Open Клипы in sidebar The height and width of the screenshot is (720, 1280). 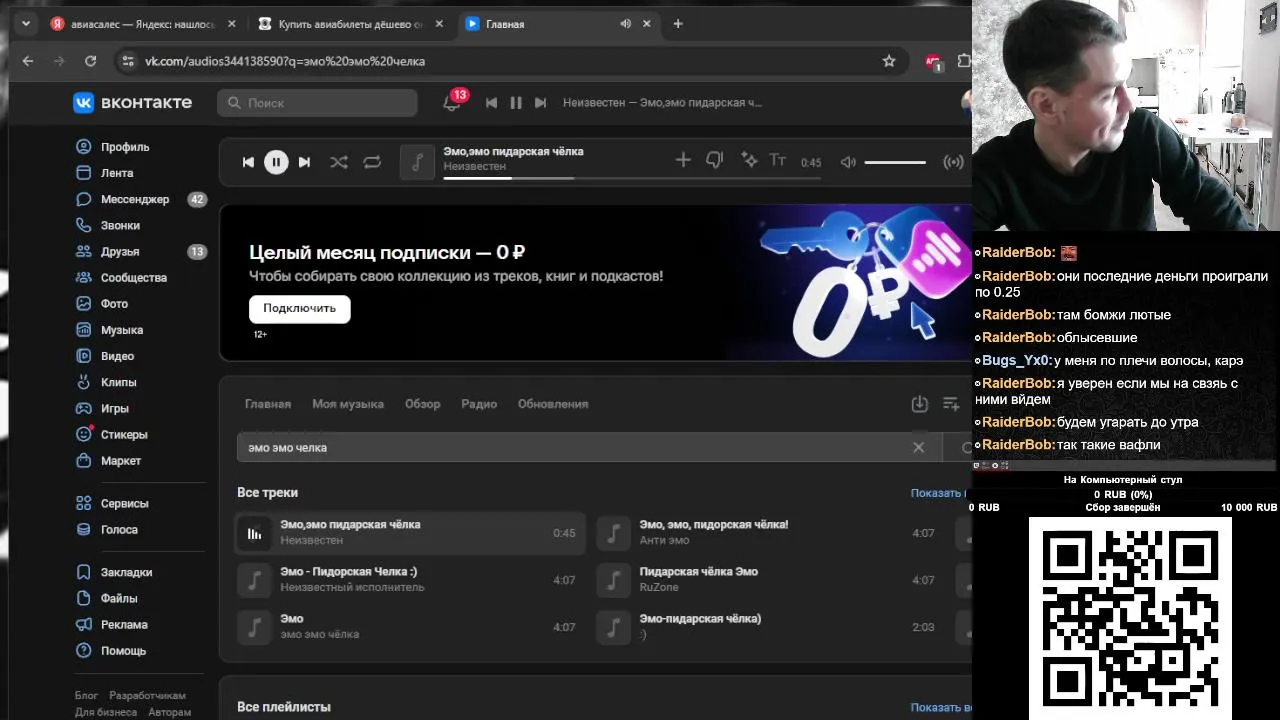point(118,382)
